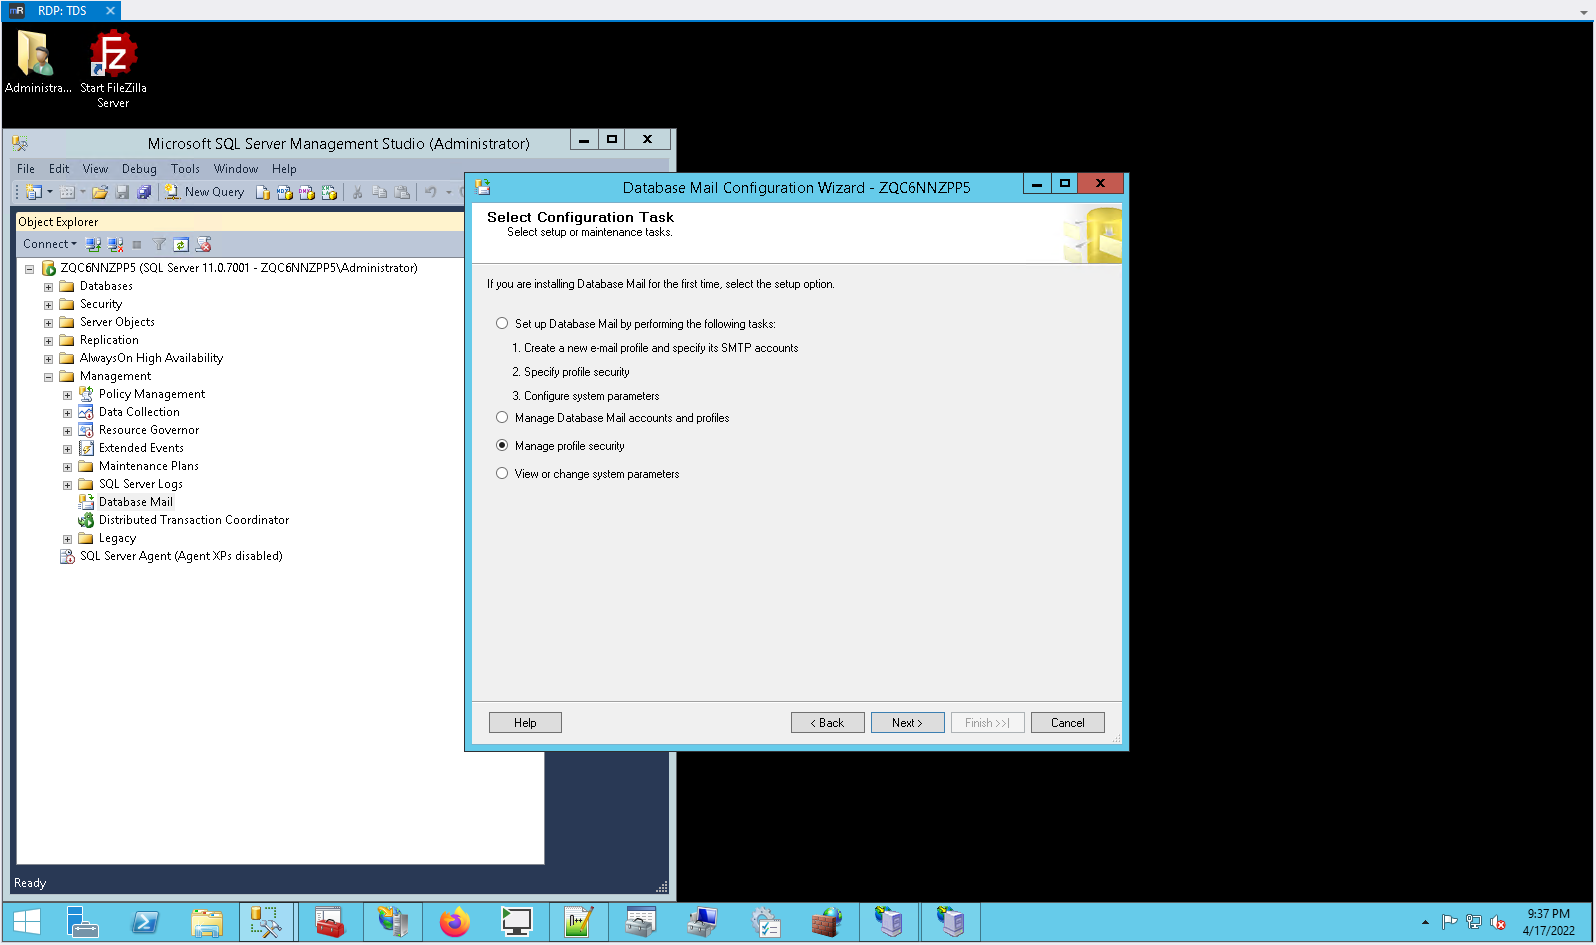Click the New Query toolbar button
1596x945 pixels.
click(205, 192)
